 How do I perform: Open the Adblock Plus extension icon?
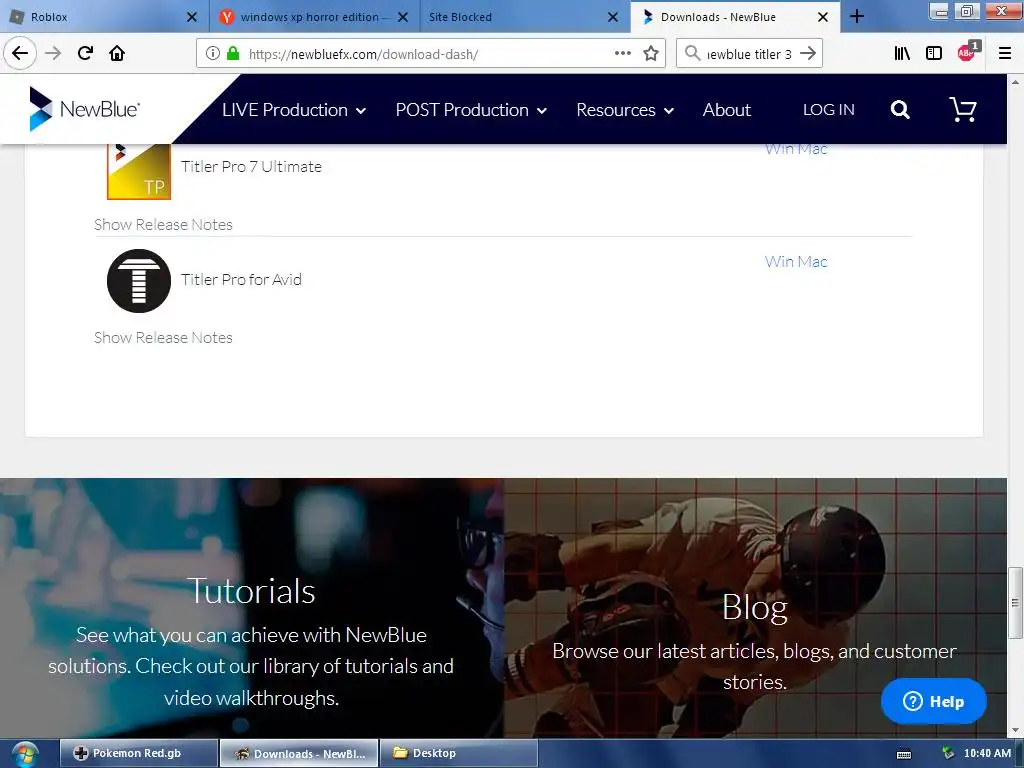[968, 52]
